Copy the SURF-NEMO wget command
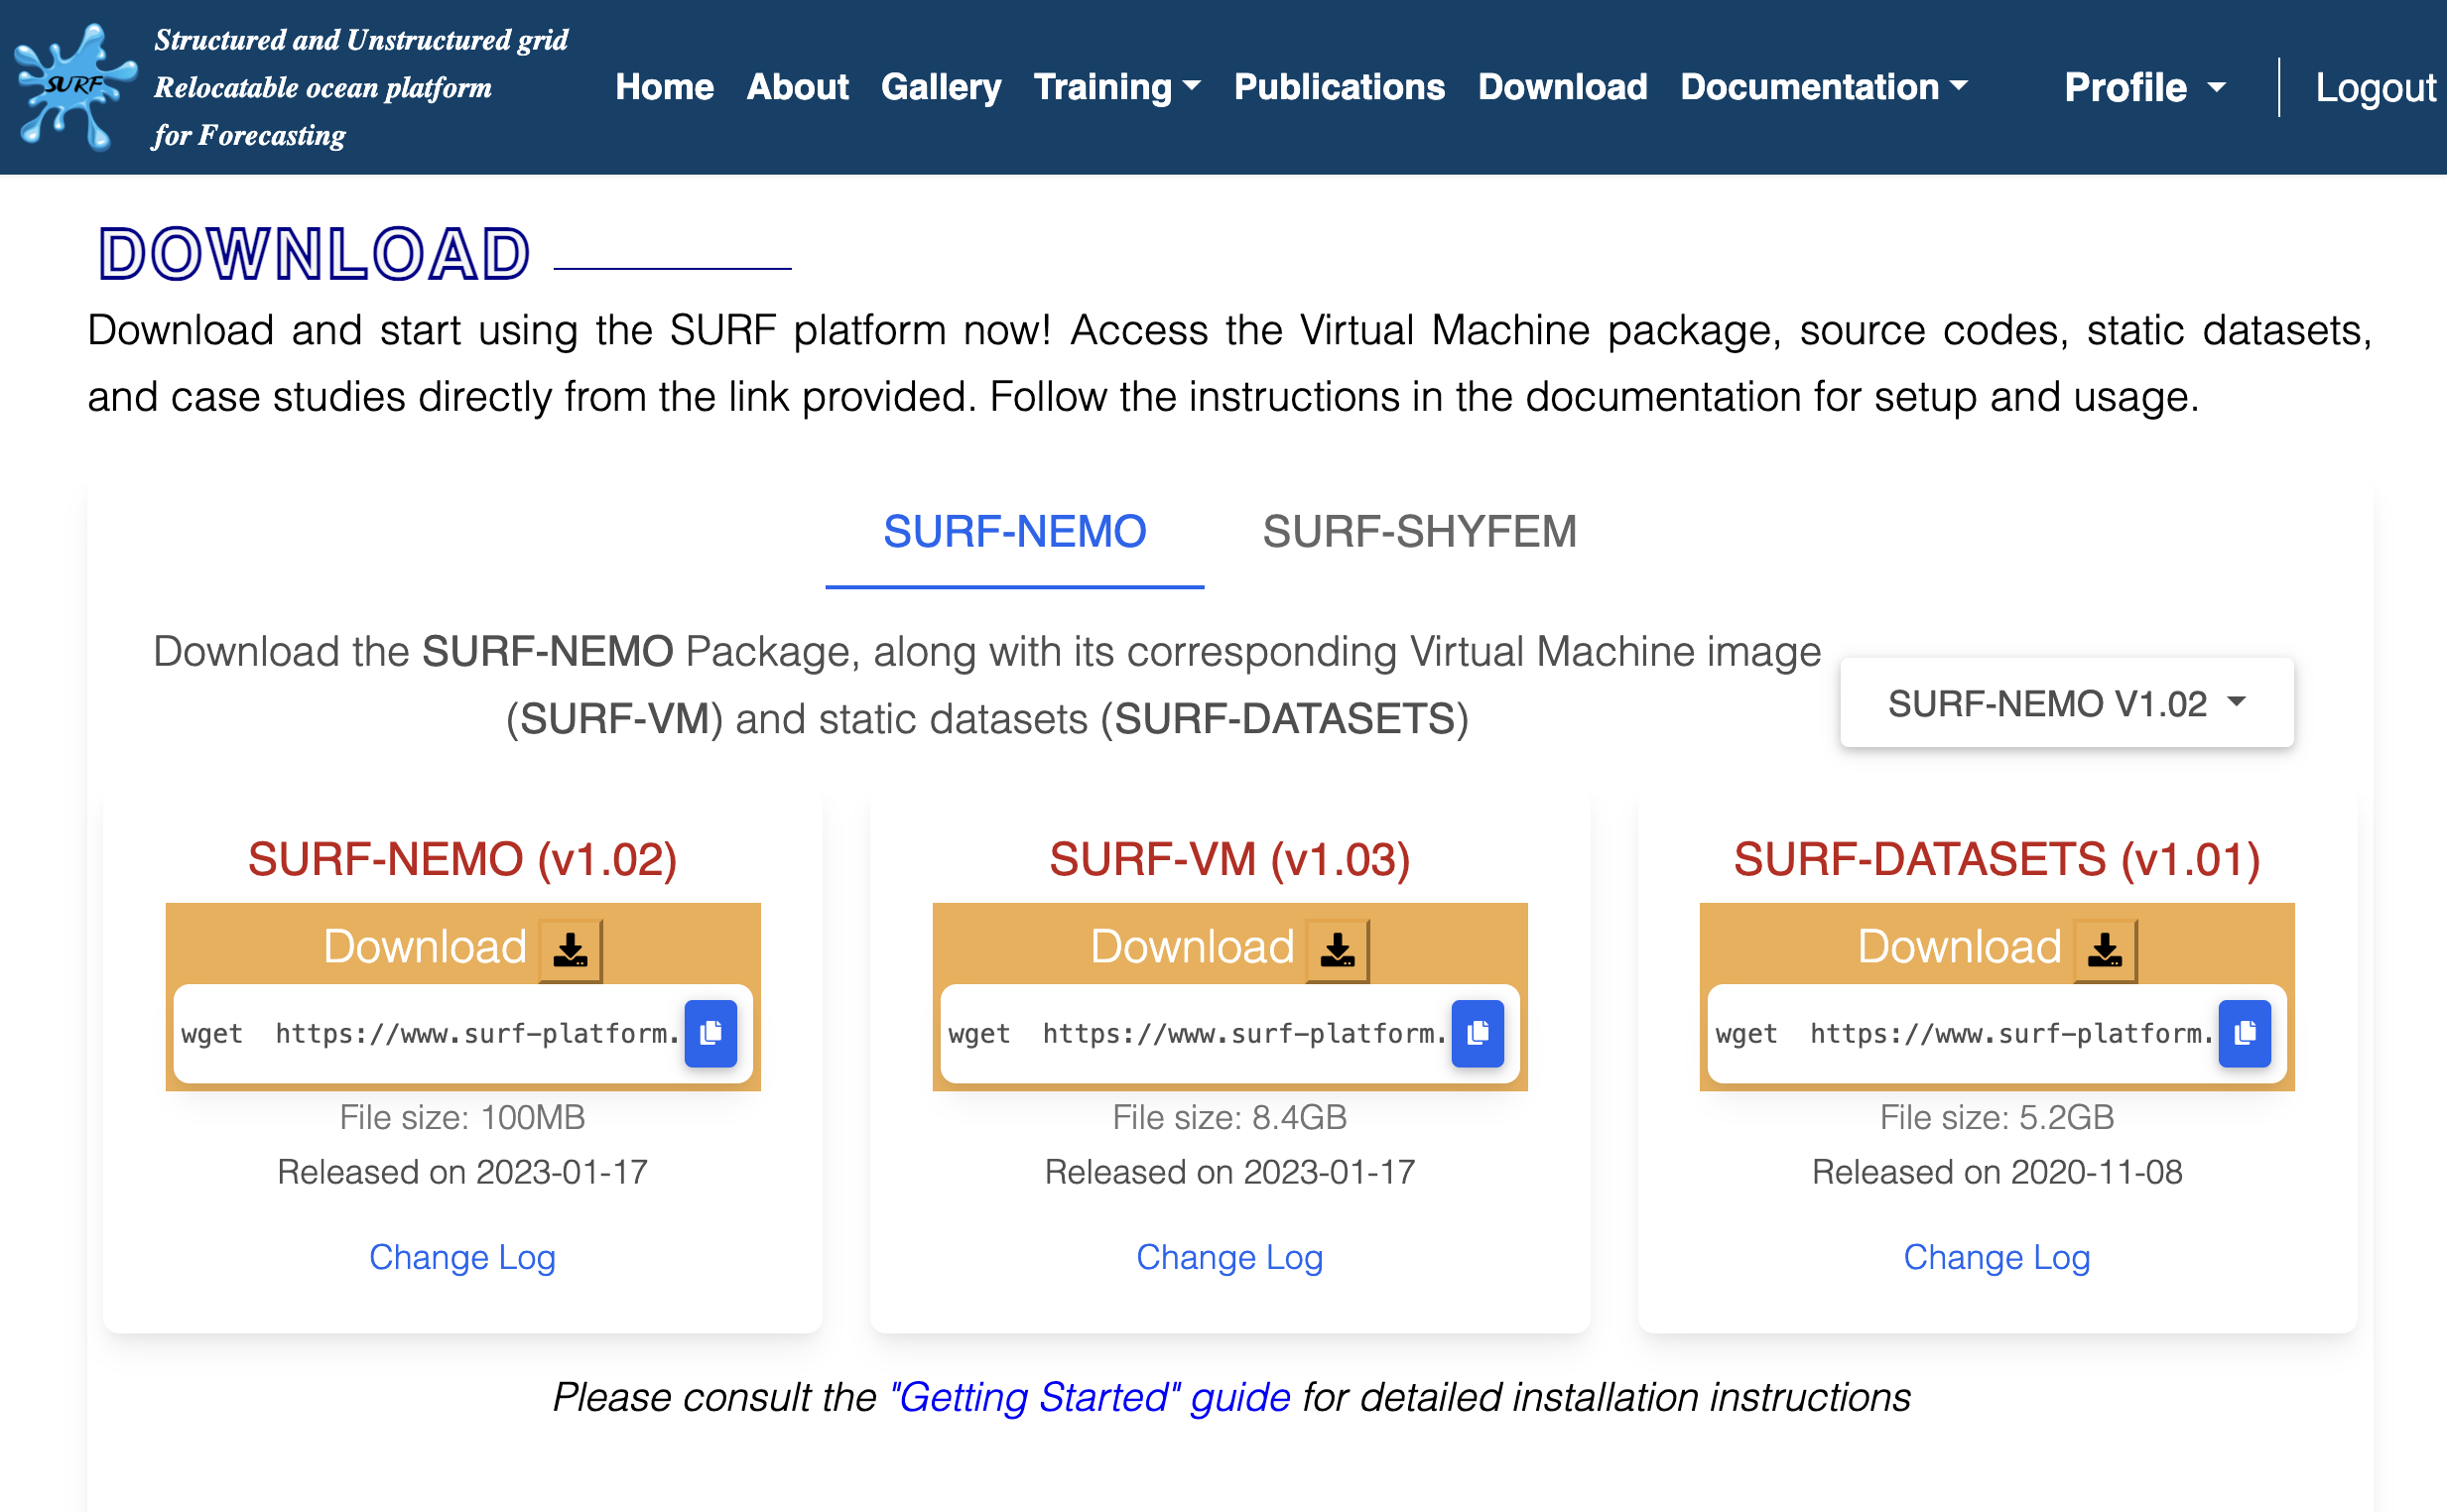Image resolution: width=2447 pixels, height=1512 pixels. tap(711, 1033)
